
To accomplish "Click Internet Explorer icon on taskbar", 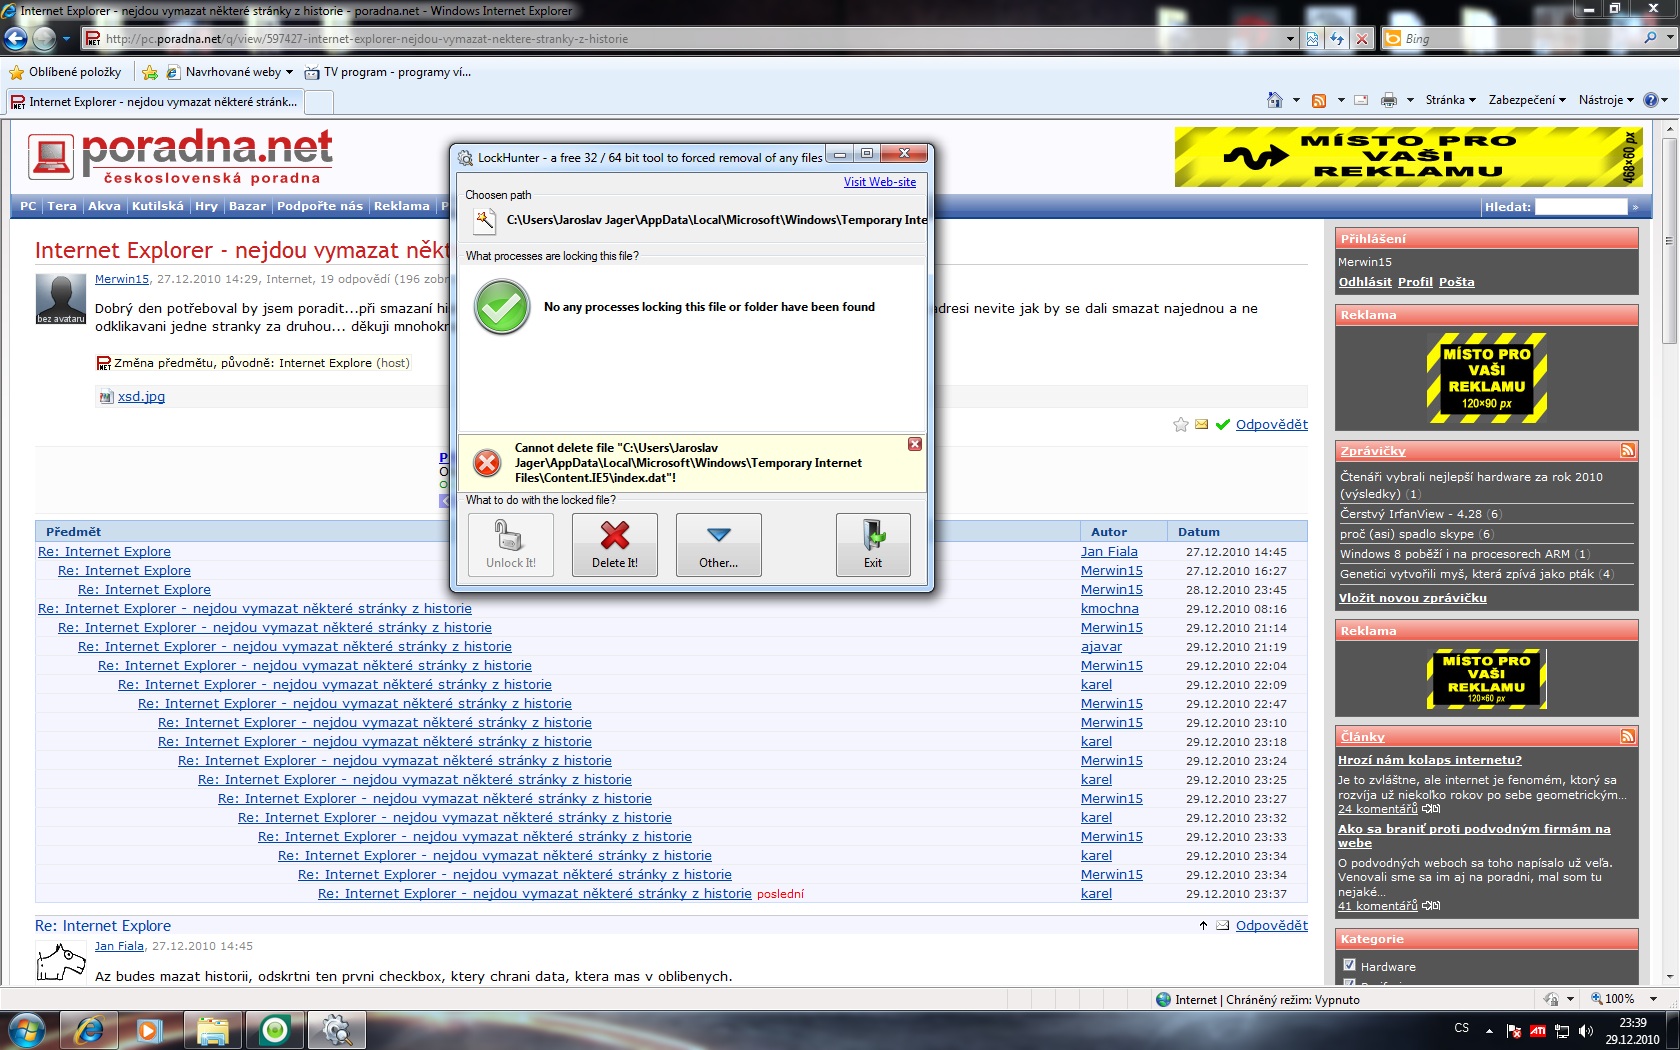I will (89, 1029).
